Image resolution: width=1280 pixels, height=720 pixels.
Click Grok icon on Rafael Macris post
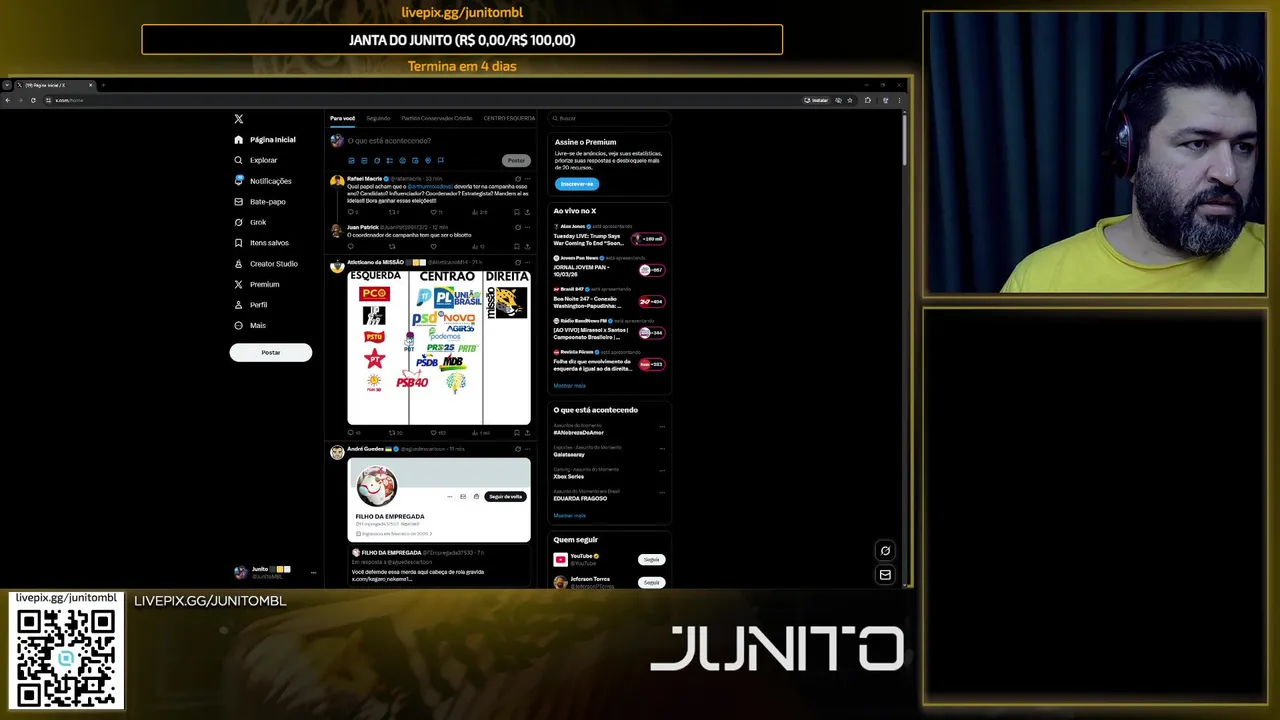point(517,179)
